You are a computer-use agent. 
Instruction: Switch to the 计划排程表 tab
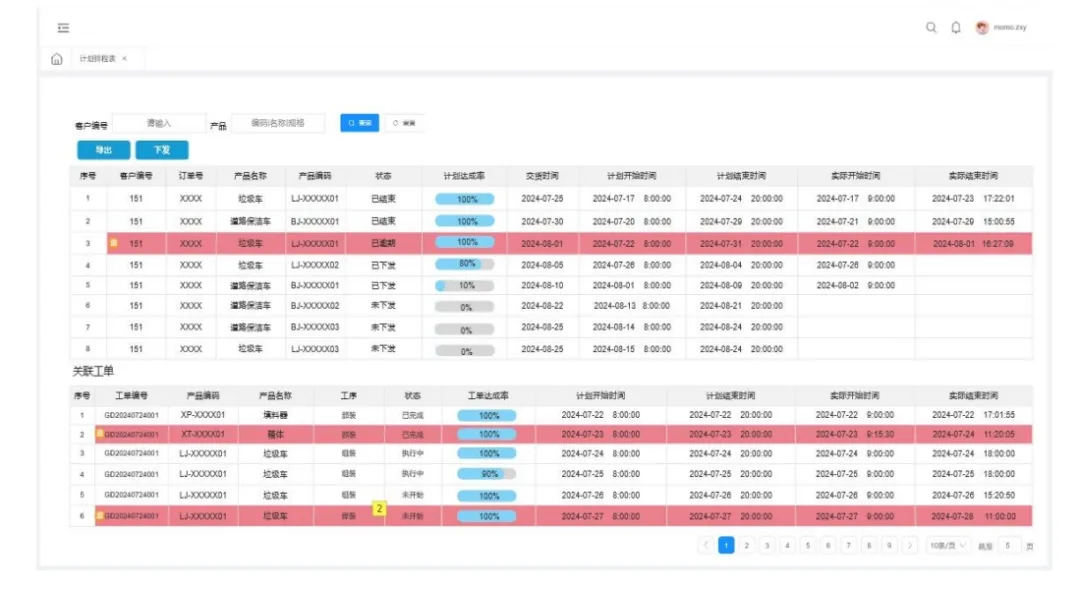tap(97, 59)
